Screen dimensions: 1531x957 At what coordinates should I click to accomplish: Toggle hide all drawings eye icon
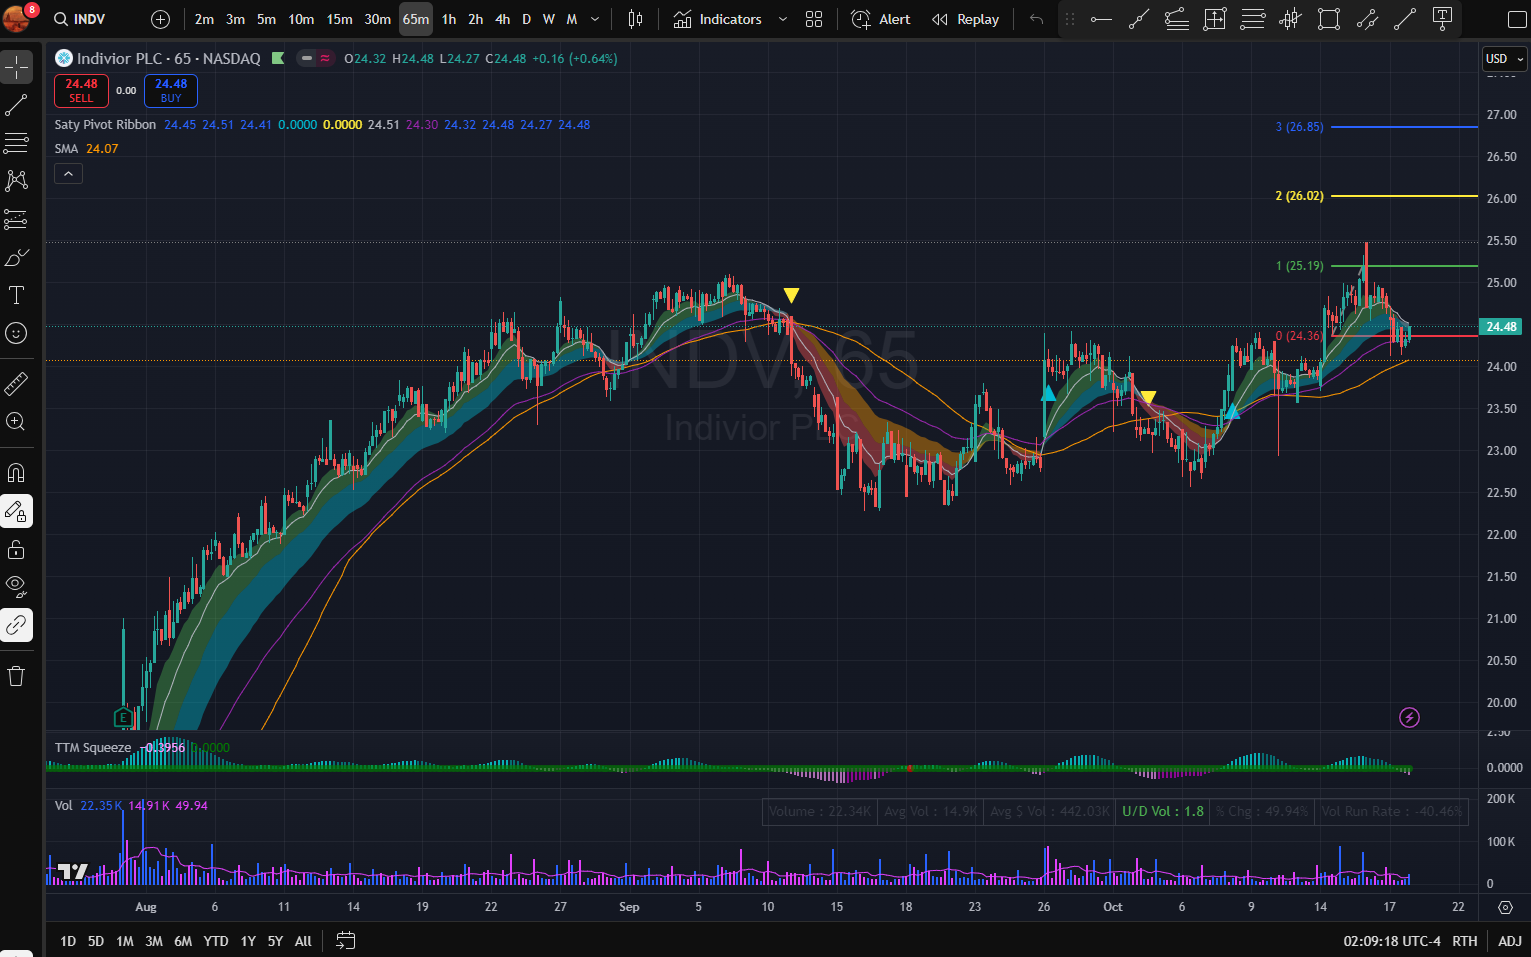coord(16,587)
